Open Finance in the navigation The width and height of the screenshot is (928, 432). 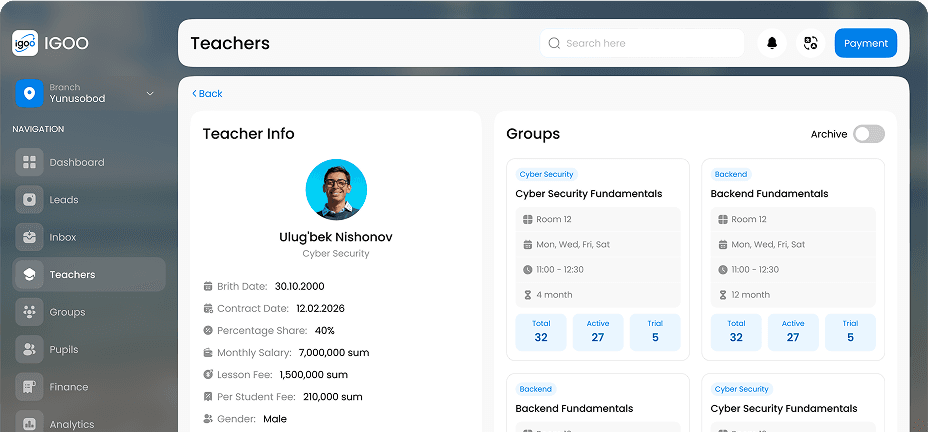[89, 387]
